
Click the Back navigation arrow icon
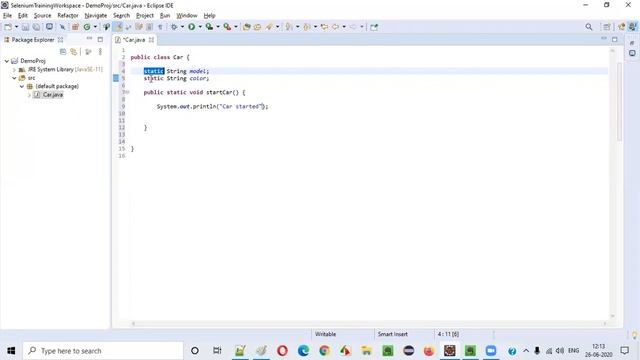click(x=336, y=27)
